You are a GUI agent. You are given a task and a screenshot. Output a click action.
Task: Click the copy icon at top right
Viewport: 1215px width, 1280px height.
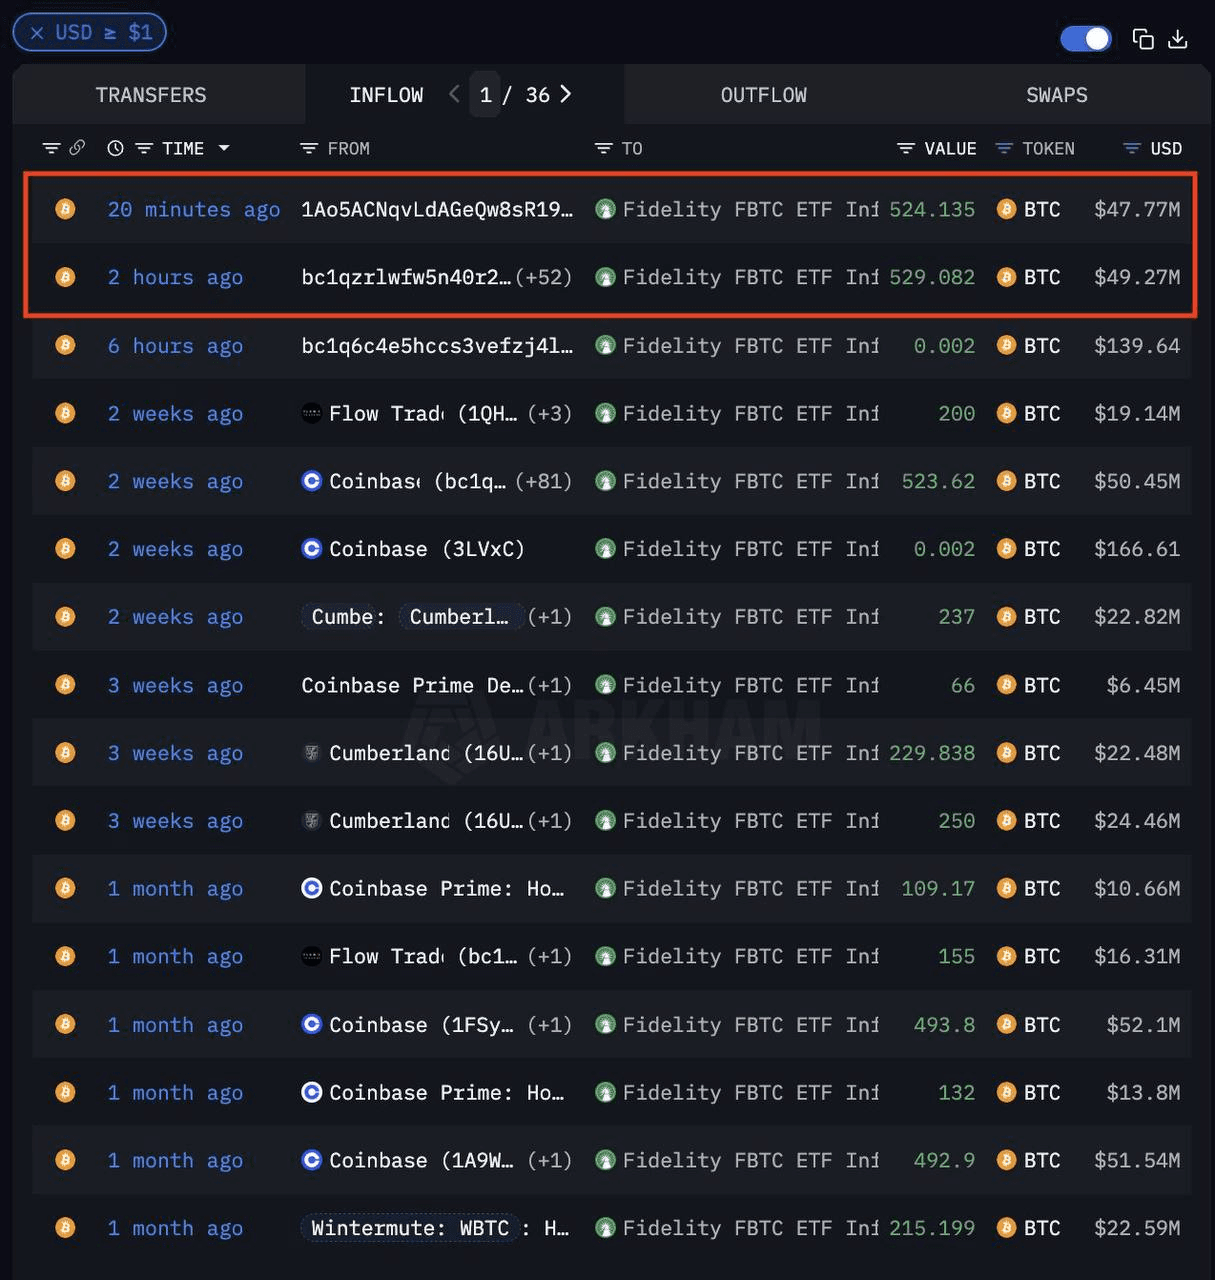click(1142, 39)
